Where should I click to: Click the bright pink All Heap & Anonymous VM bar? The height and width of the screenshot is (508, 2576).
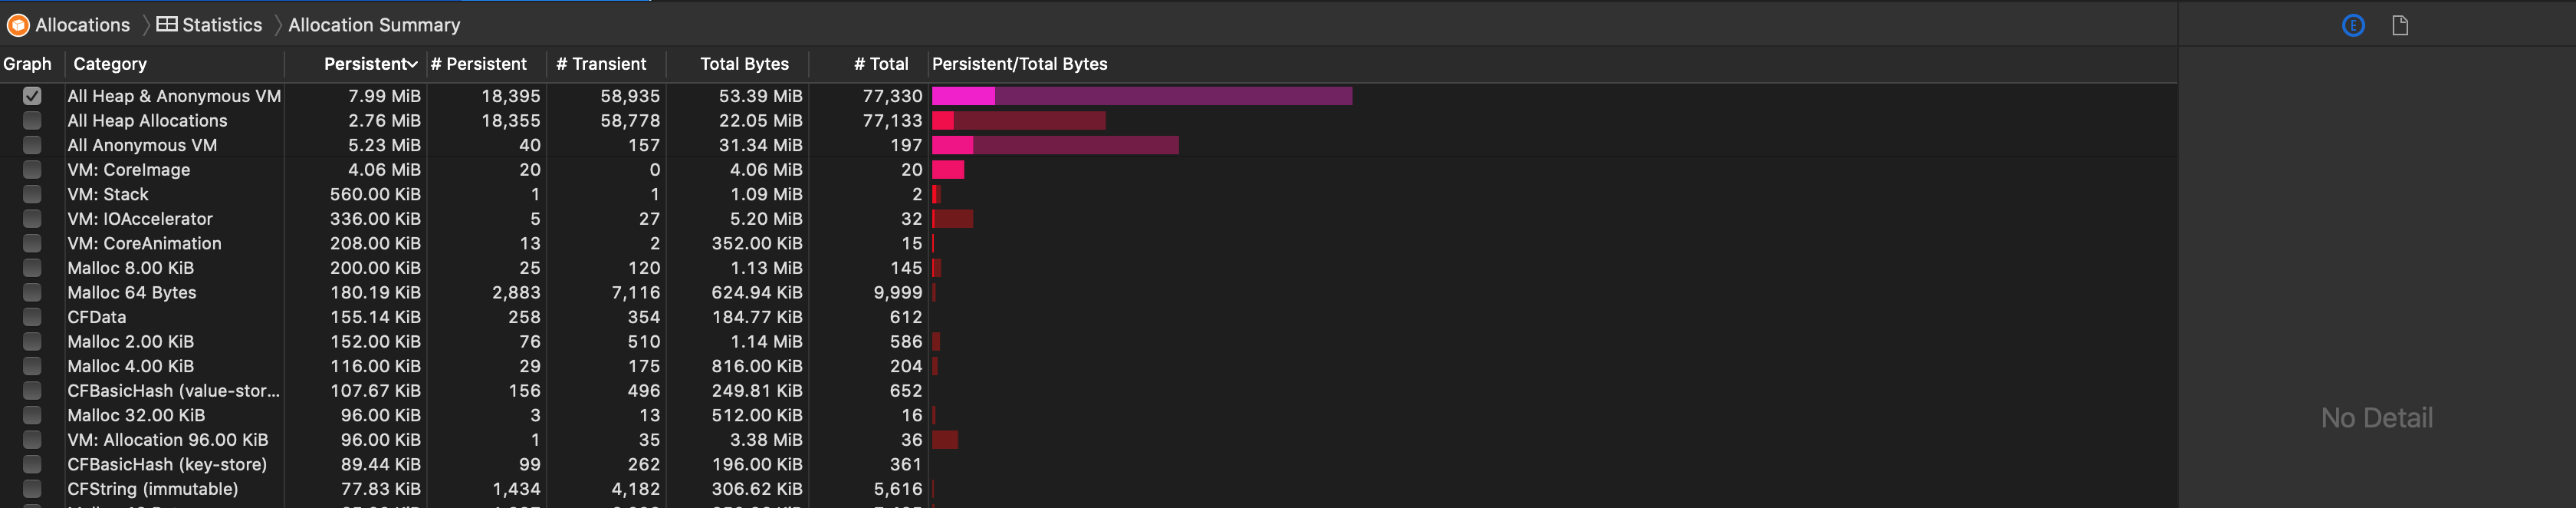point(963,96)
